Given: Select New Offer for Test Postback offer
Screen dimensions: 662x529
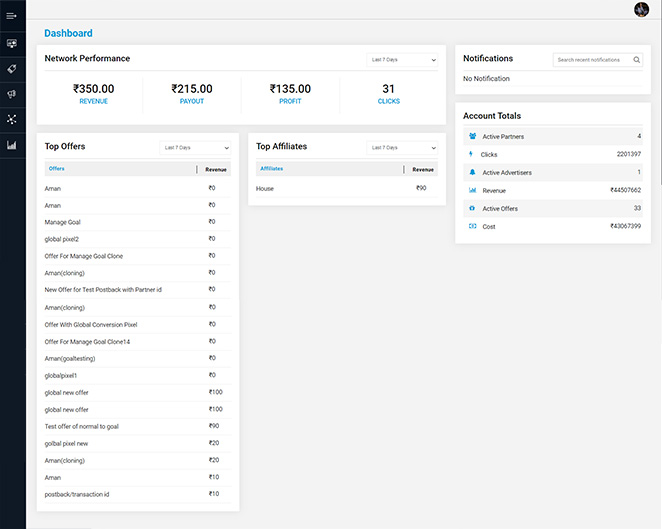Looking at the screenshot, I should coord(103,290).
